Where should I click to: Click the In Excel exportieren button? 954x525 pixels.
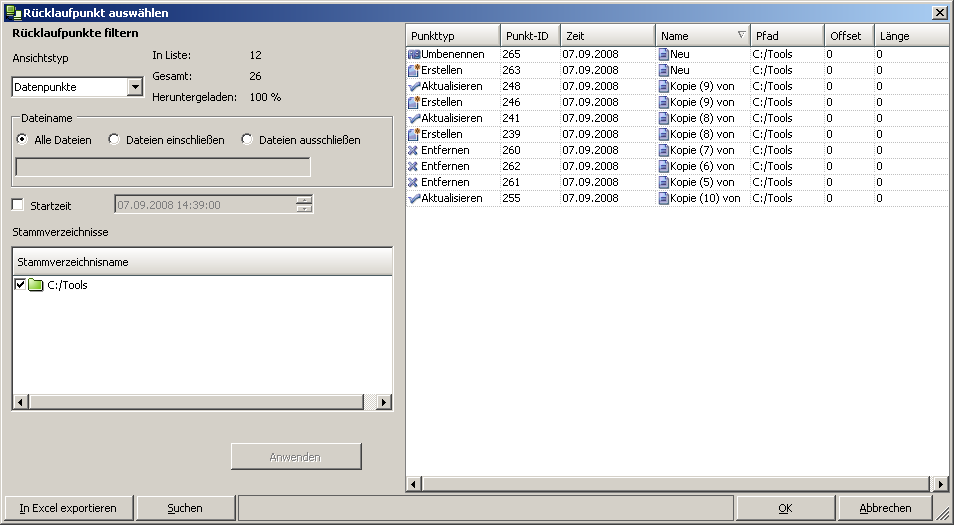(x=68, y=508)
